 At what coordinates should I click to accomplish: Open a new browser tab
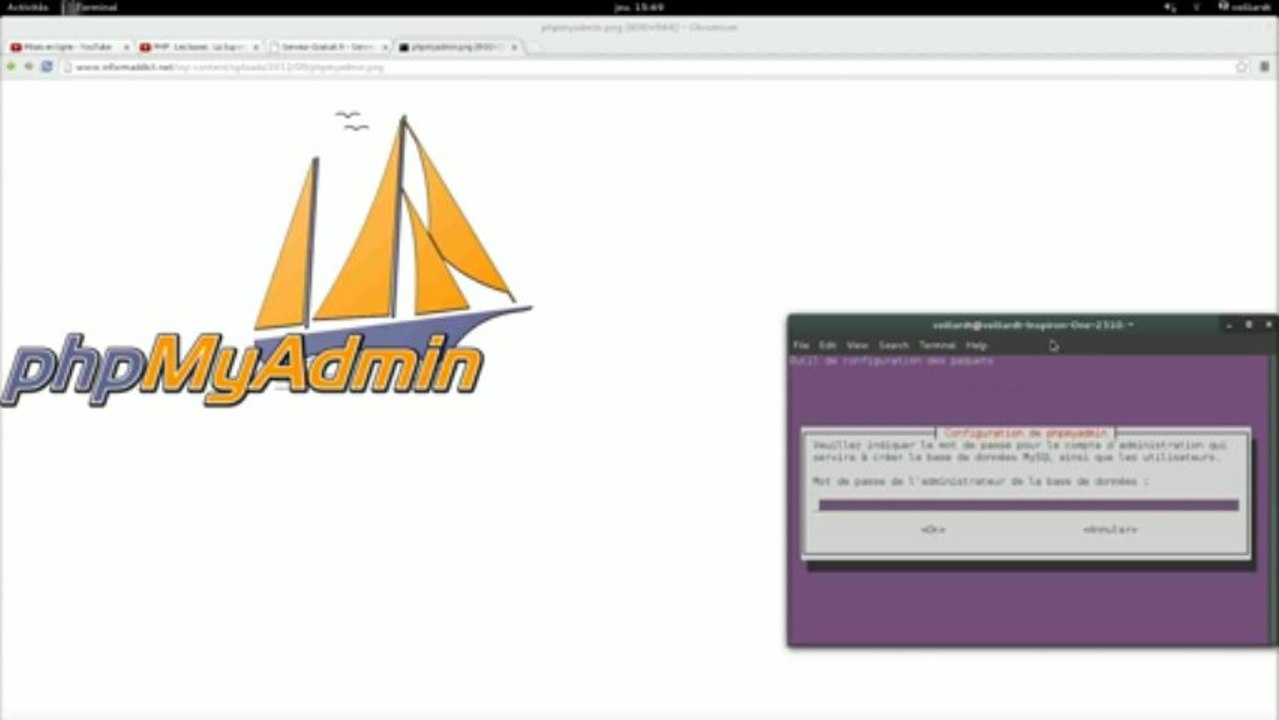535,47
